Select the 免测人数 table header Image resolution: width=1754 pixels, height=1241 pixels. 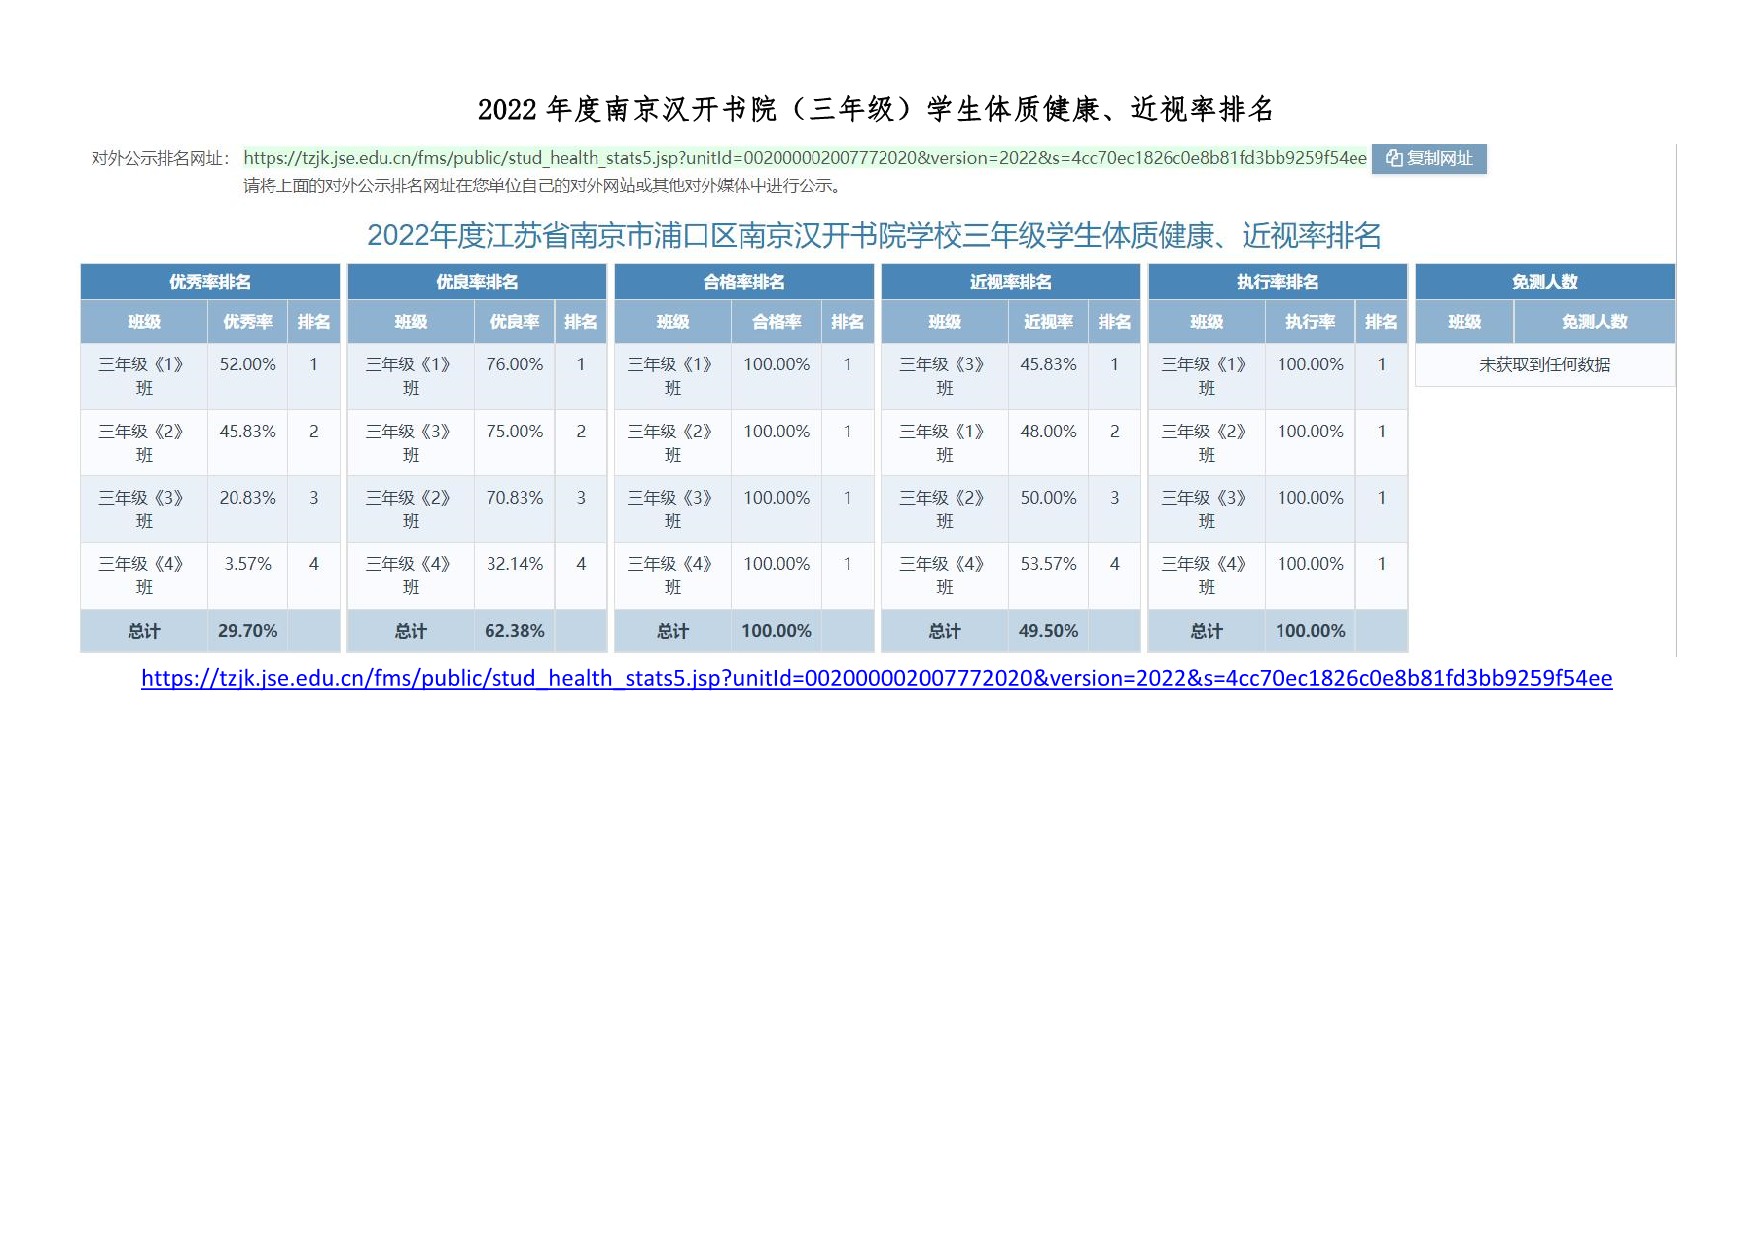tap(1545, 282)
